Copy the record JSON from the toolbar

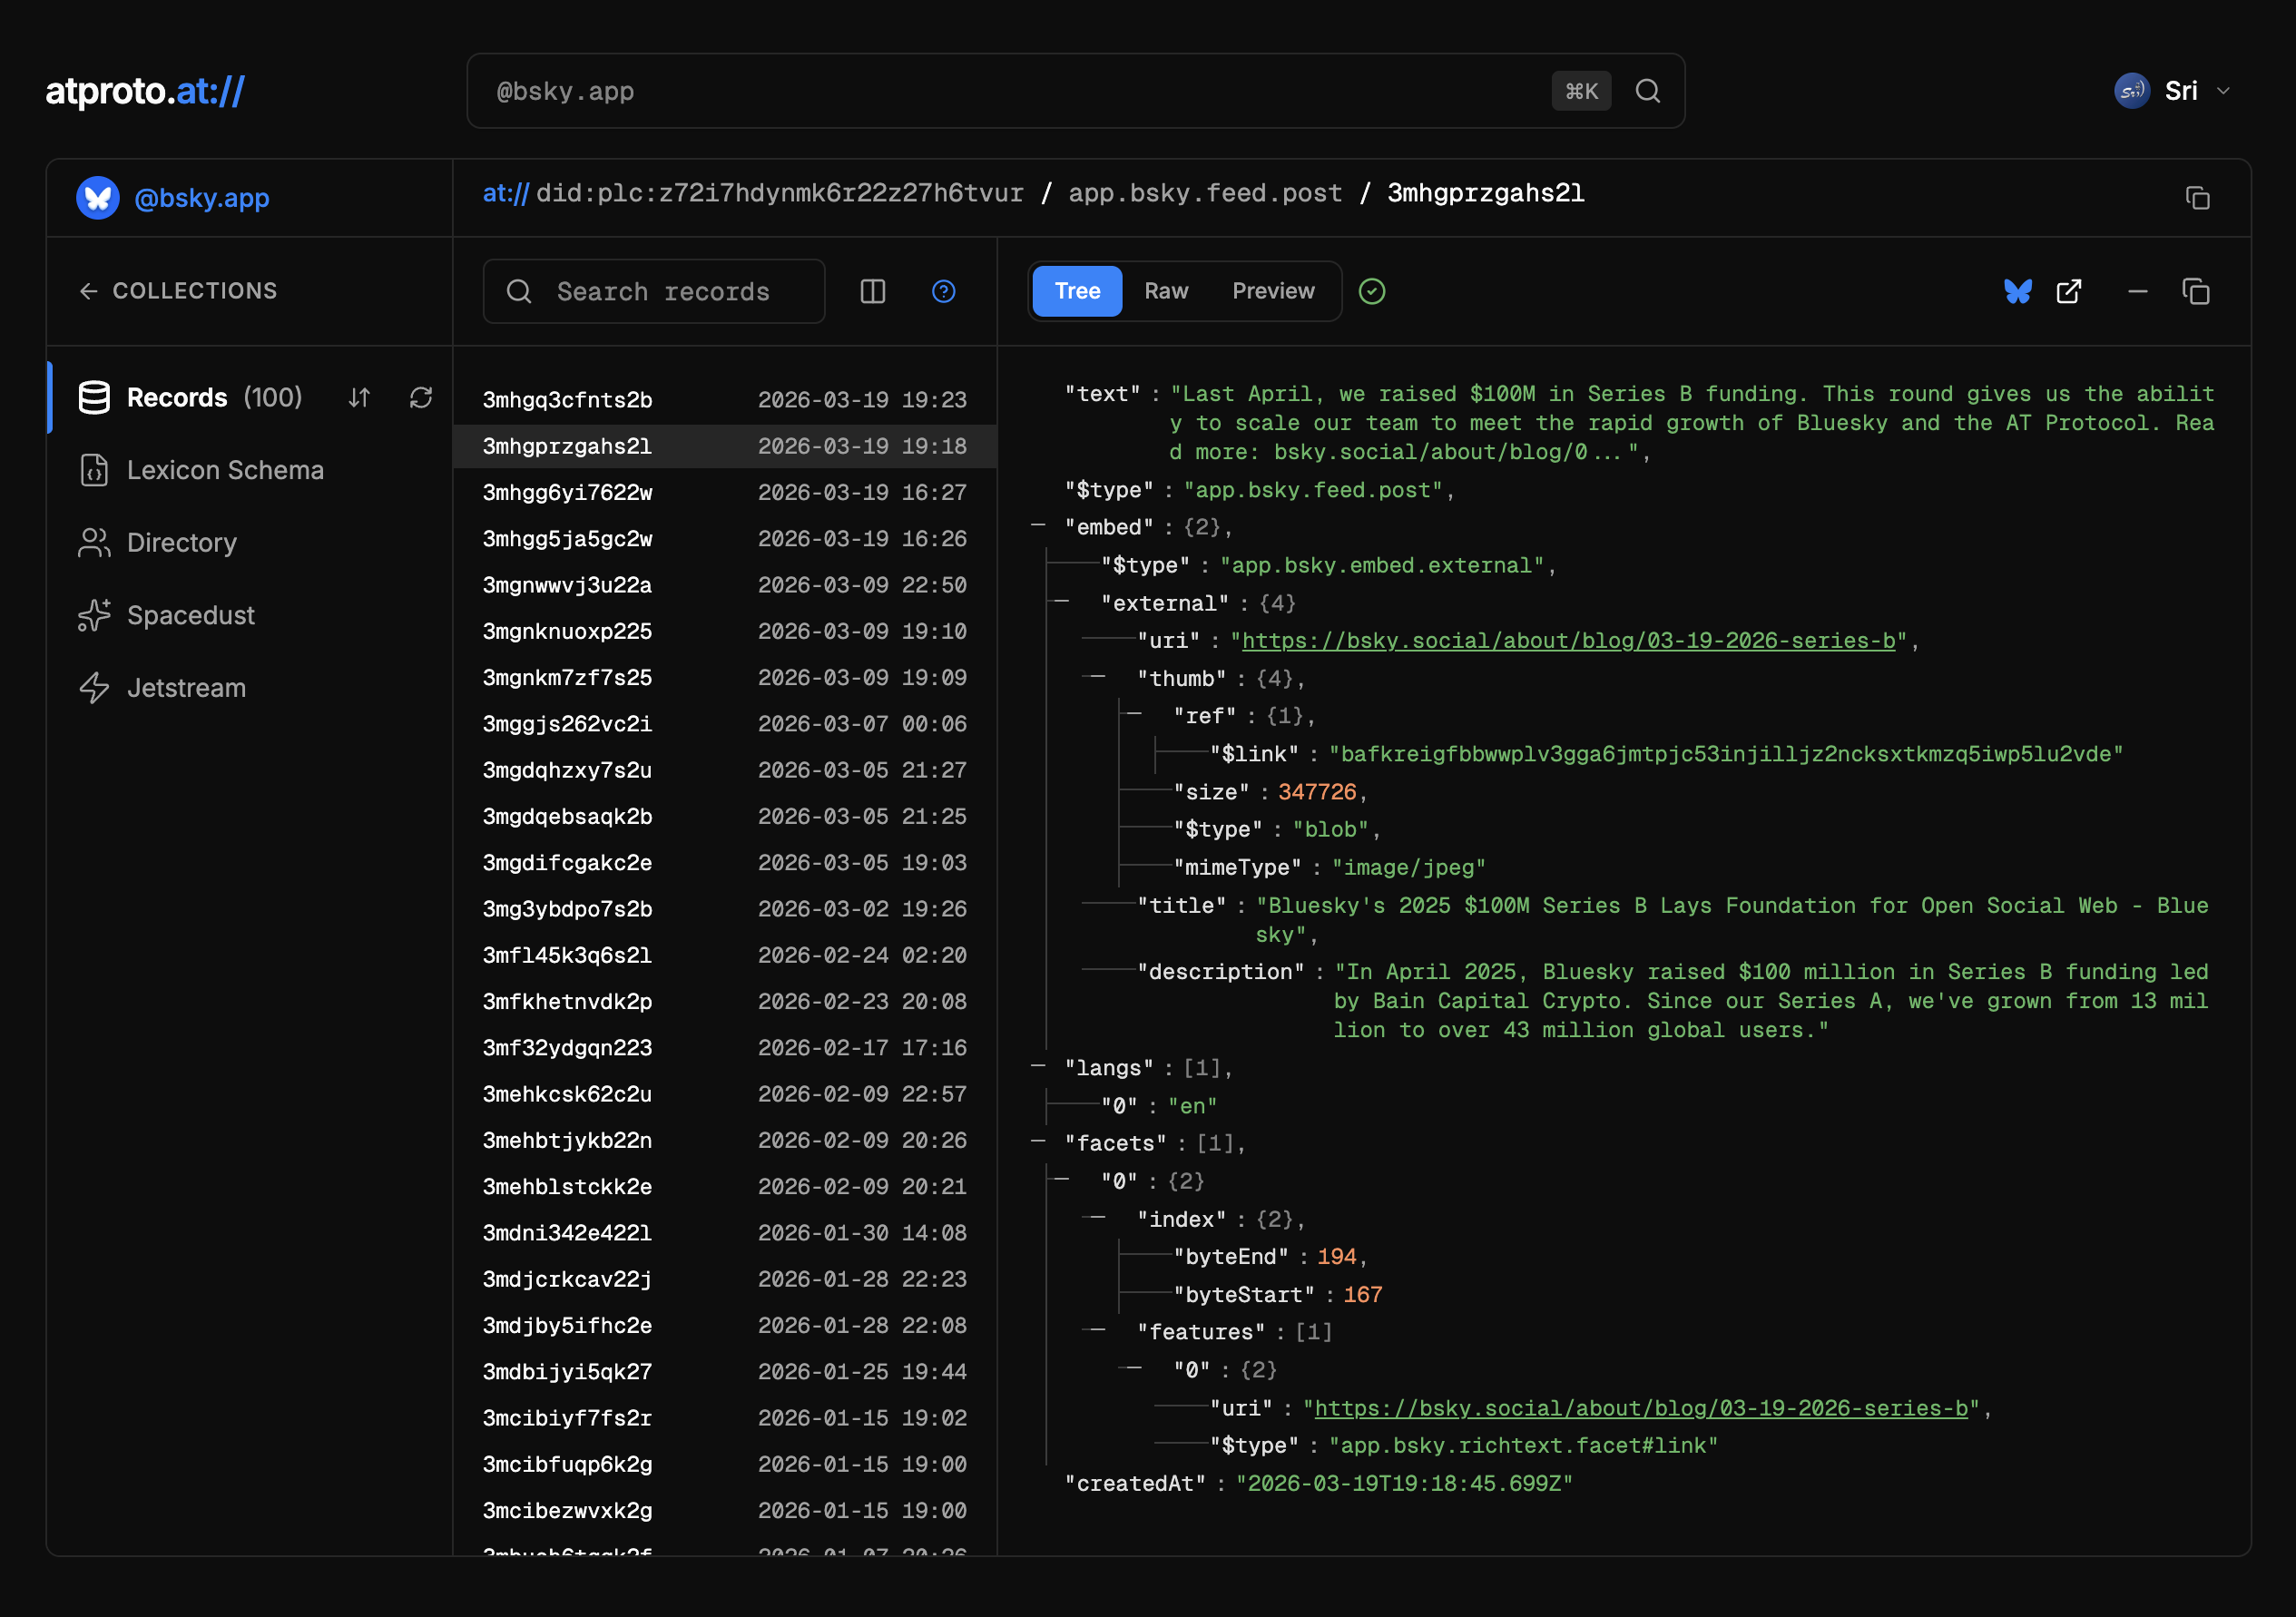[2196, 291]
